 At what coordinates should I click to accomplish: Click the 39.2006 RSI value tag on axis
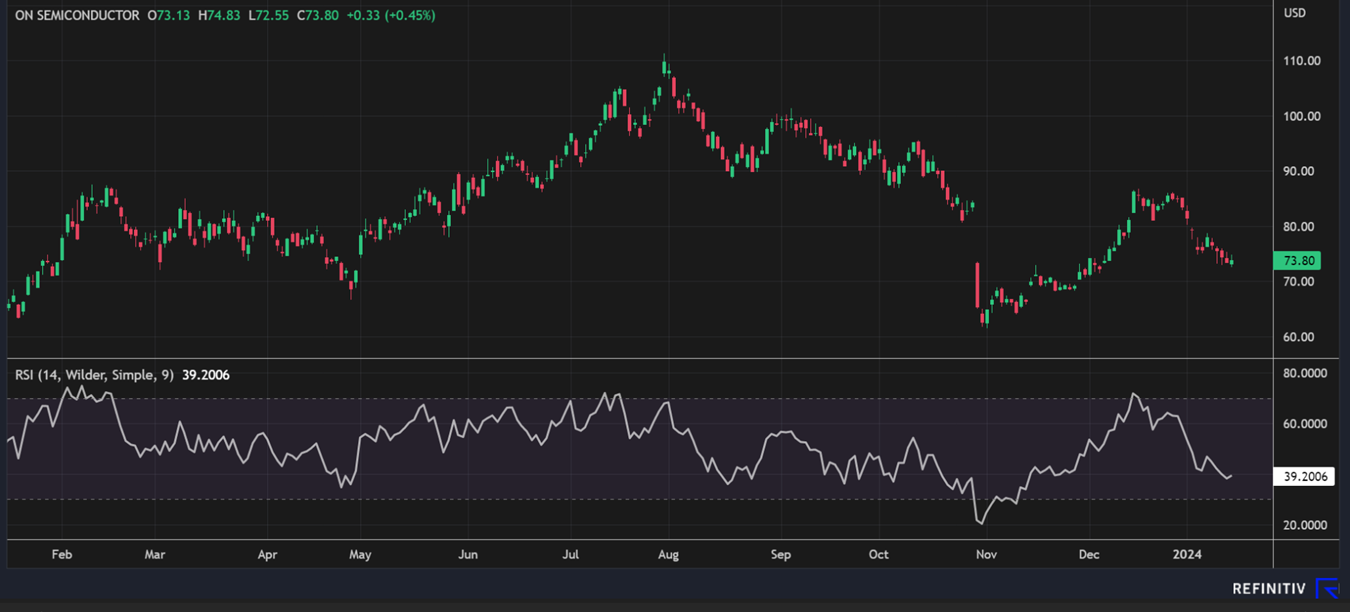pos(1305,477)
